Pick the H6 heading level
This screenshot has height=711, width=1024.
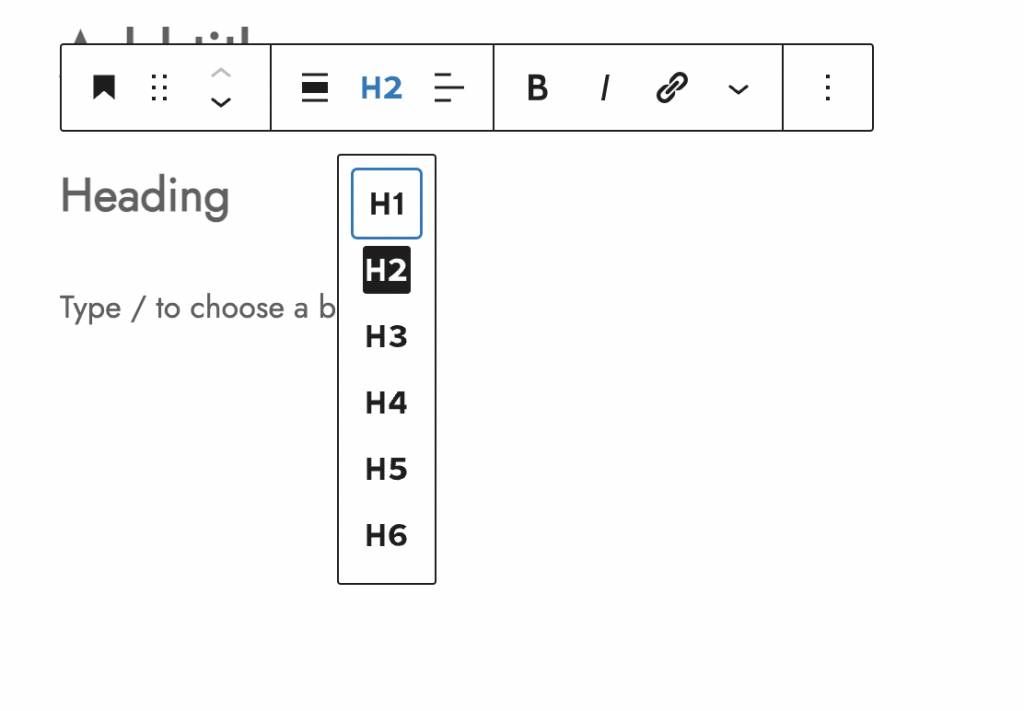387,536
